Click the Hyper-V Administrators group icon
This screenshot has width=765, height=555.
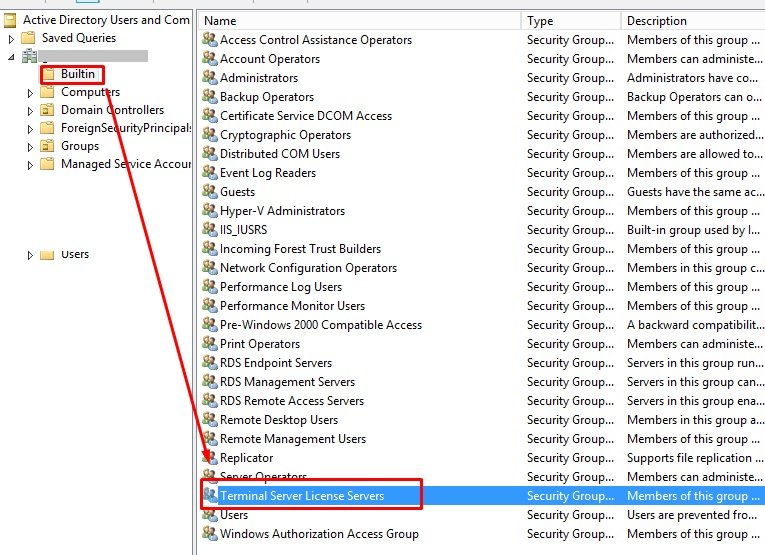coord(209,211)
